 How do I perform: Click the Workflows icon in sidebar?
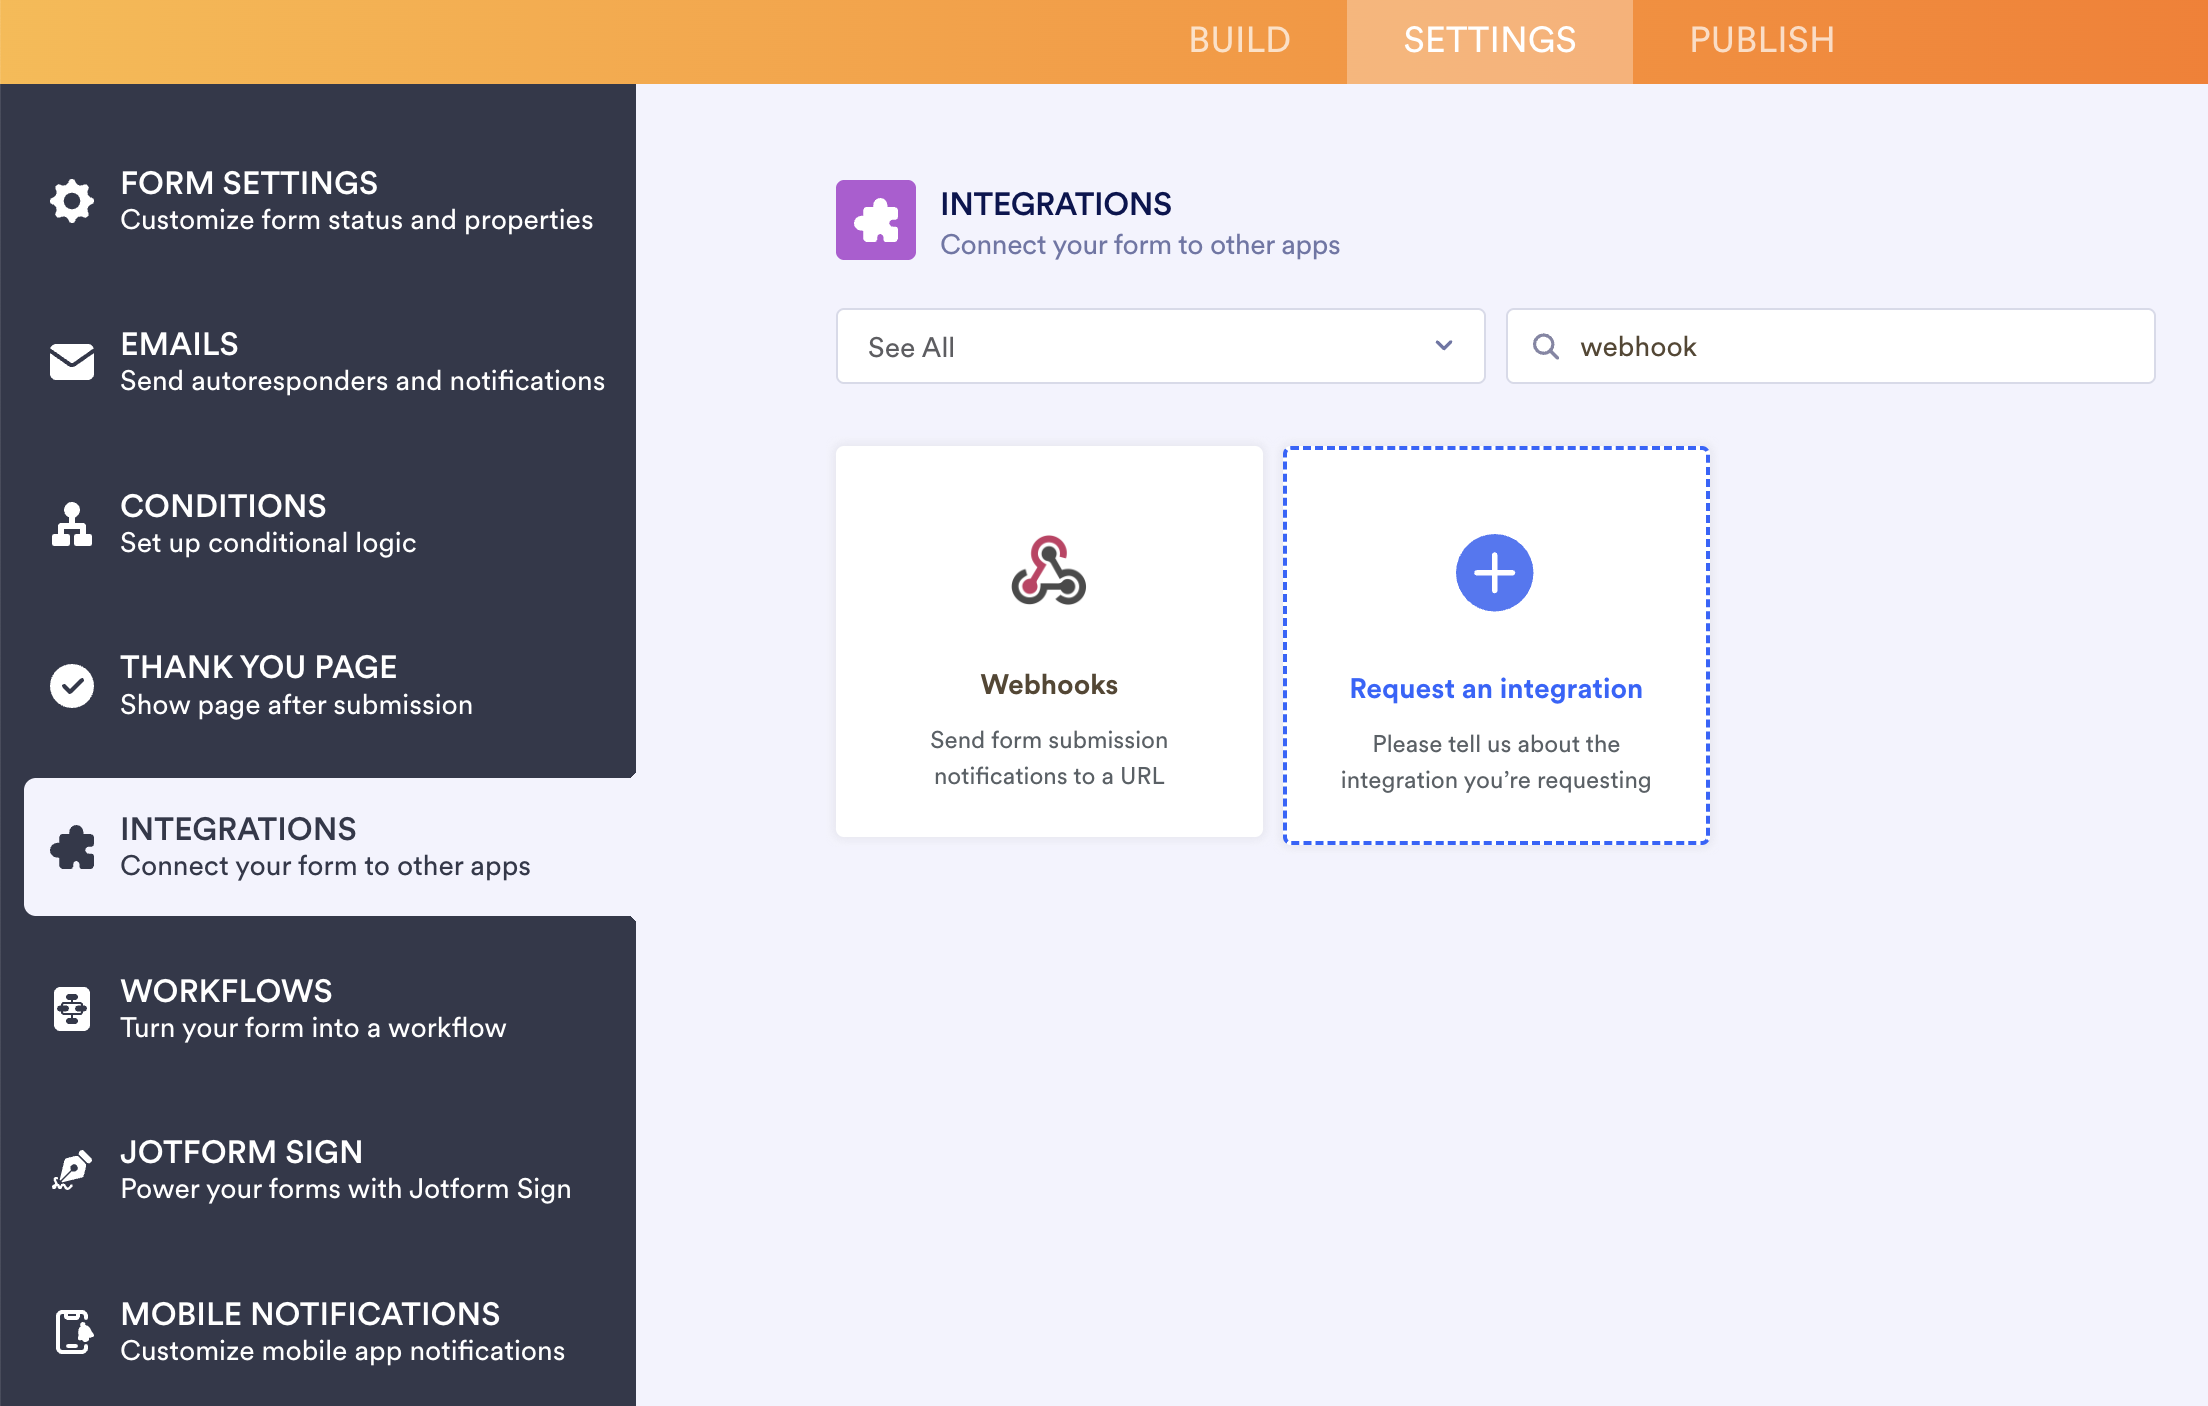pyautogui.click(x=72, y=1009)
